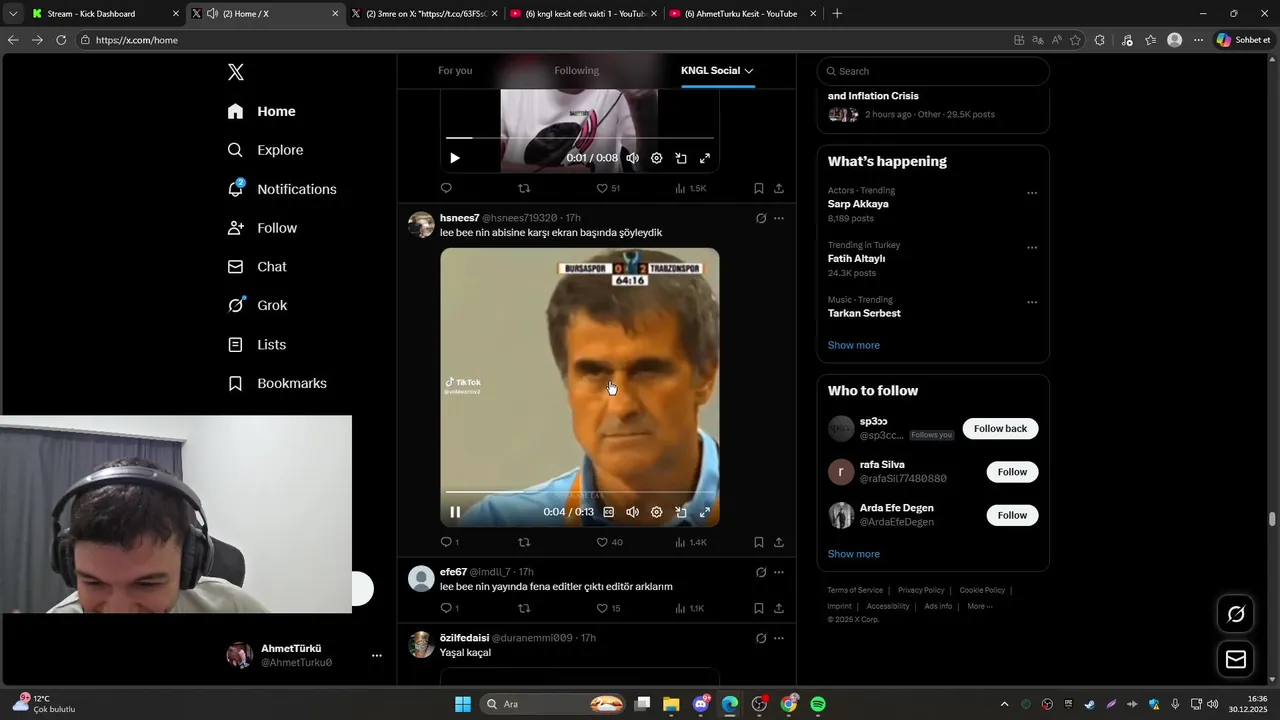Open options for Tarkan Serbest trend
Image resolution: width=1280 pixels, height=720 pixels.
point(1032,302)
